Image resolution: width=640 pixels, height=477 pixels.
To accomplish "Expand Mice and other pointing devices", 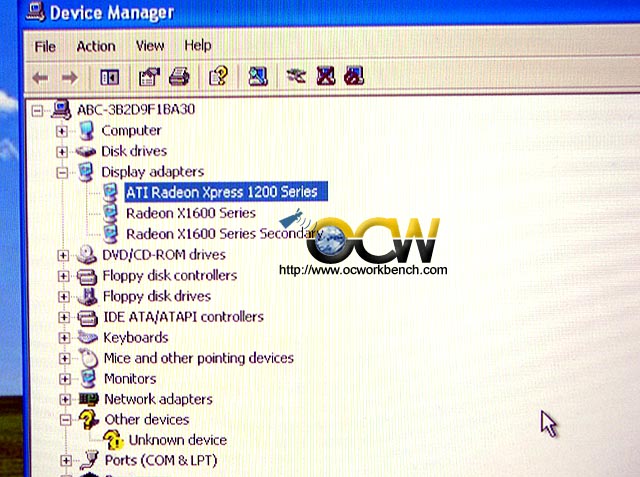I will click(x=64, y=358).
